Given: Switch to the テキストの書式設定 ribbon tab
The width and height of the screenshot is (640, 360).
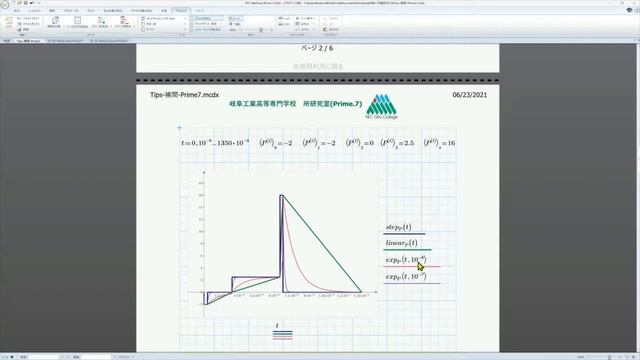Looking at the screenshot, I should 142,11.
